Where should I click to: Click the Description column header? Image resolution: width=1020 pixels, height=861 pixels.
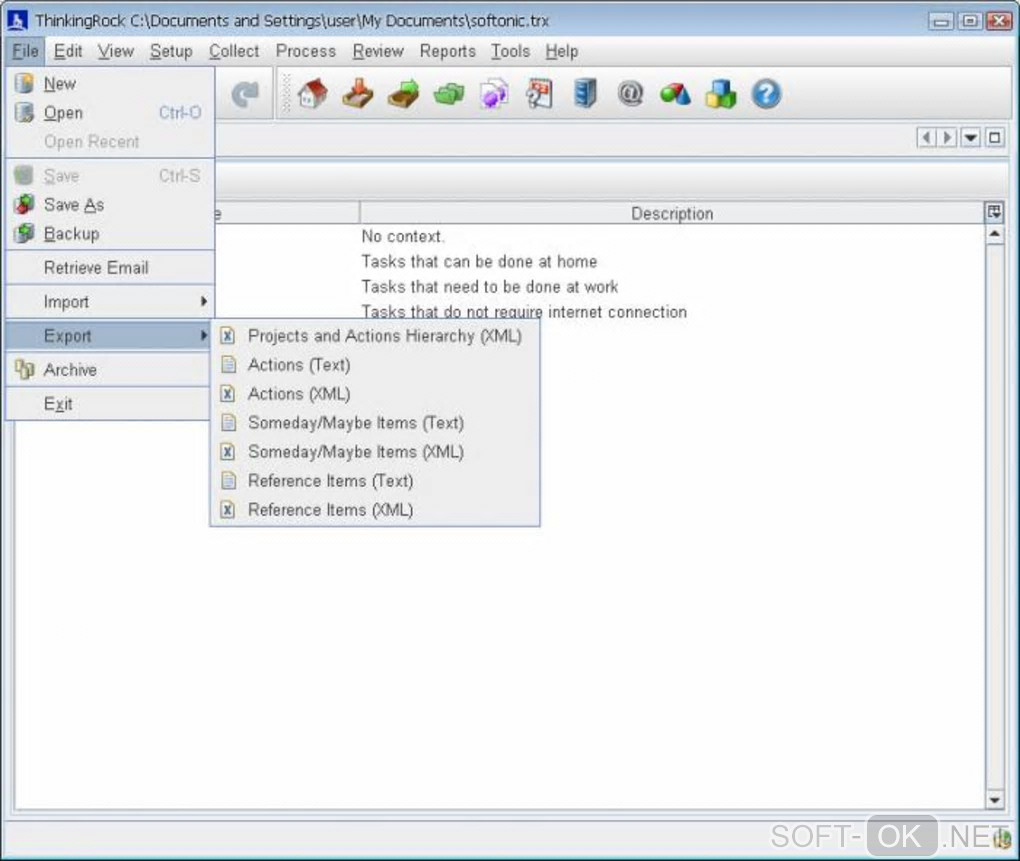[672, 213]
